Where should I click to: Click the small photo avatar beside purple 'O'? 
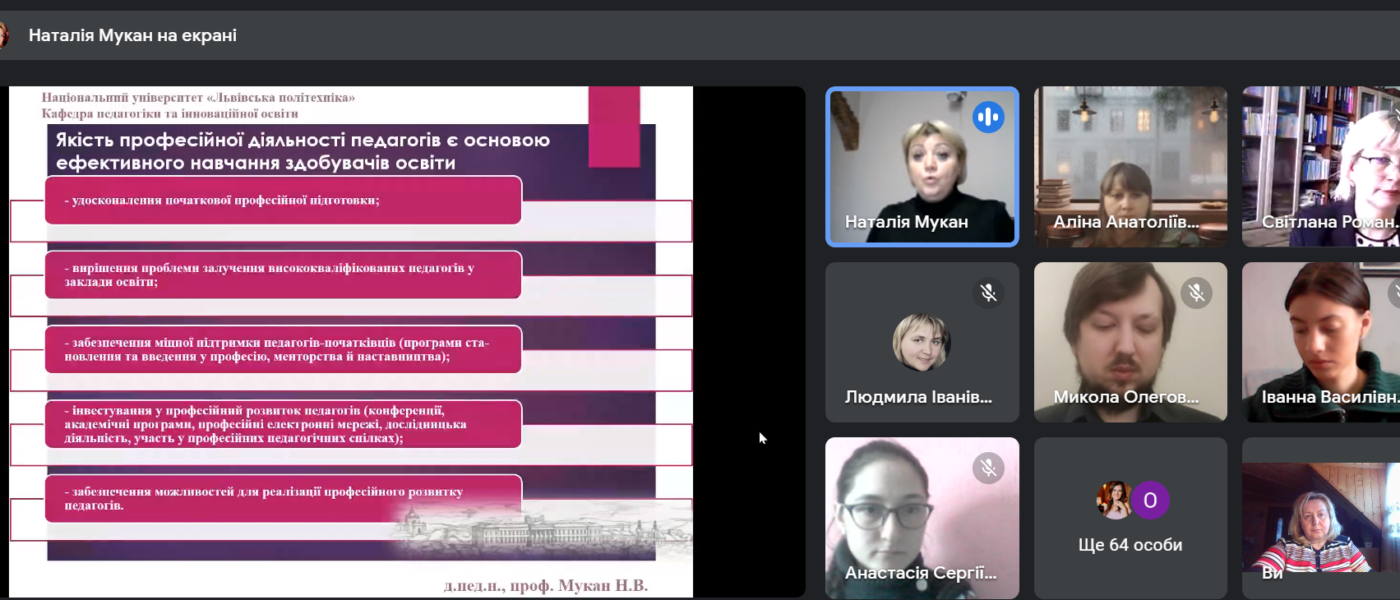pyautogui.click(x=1113, y=500)
